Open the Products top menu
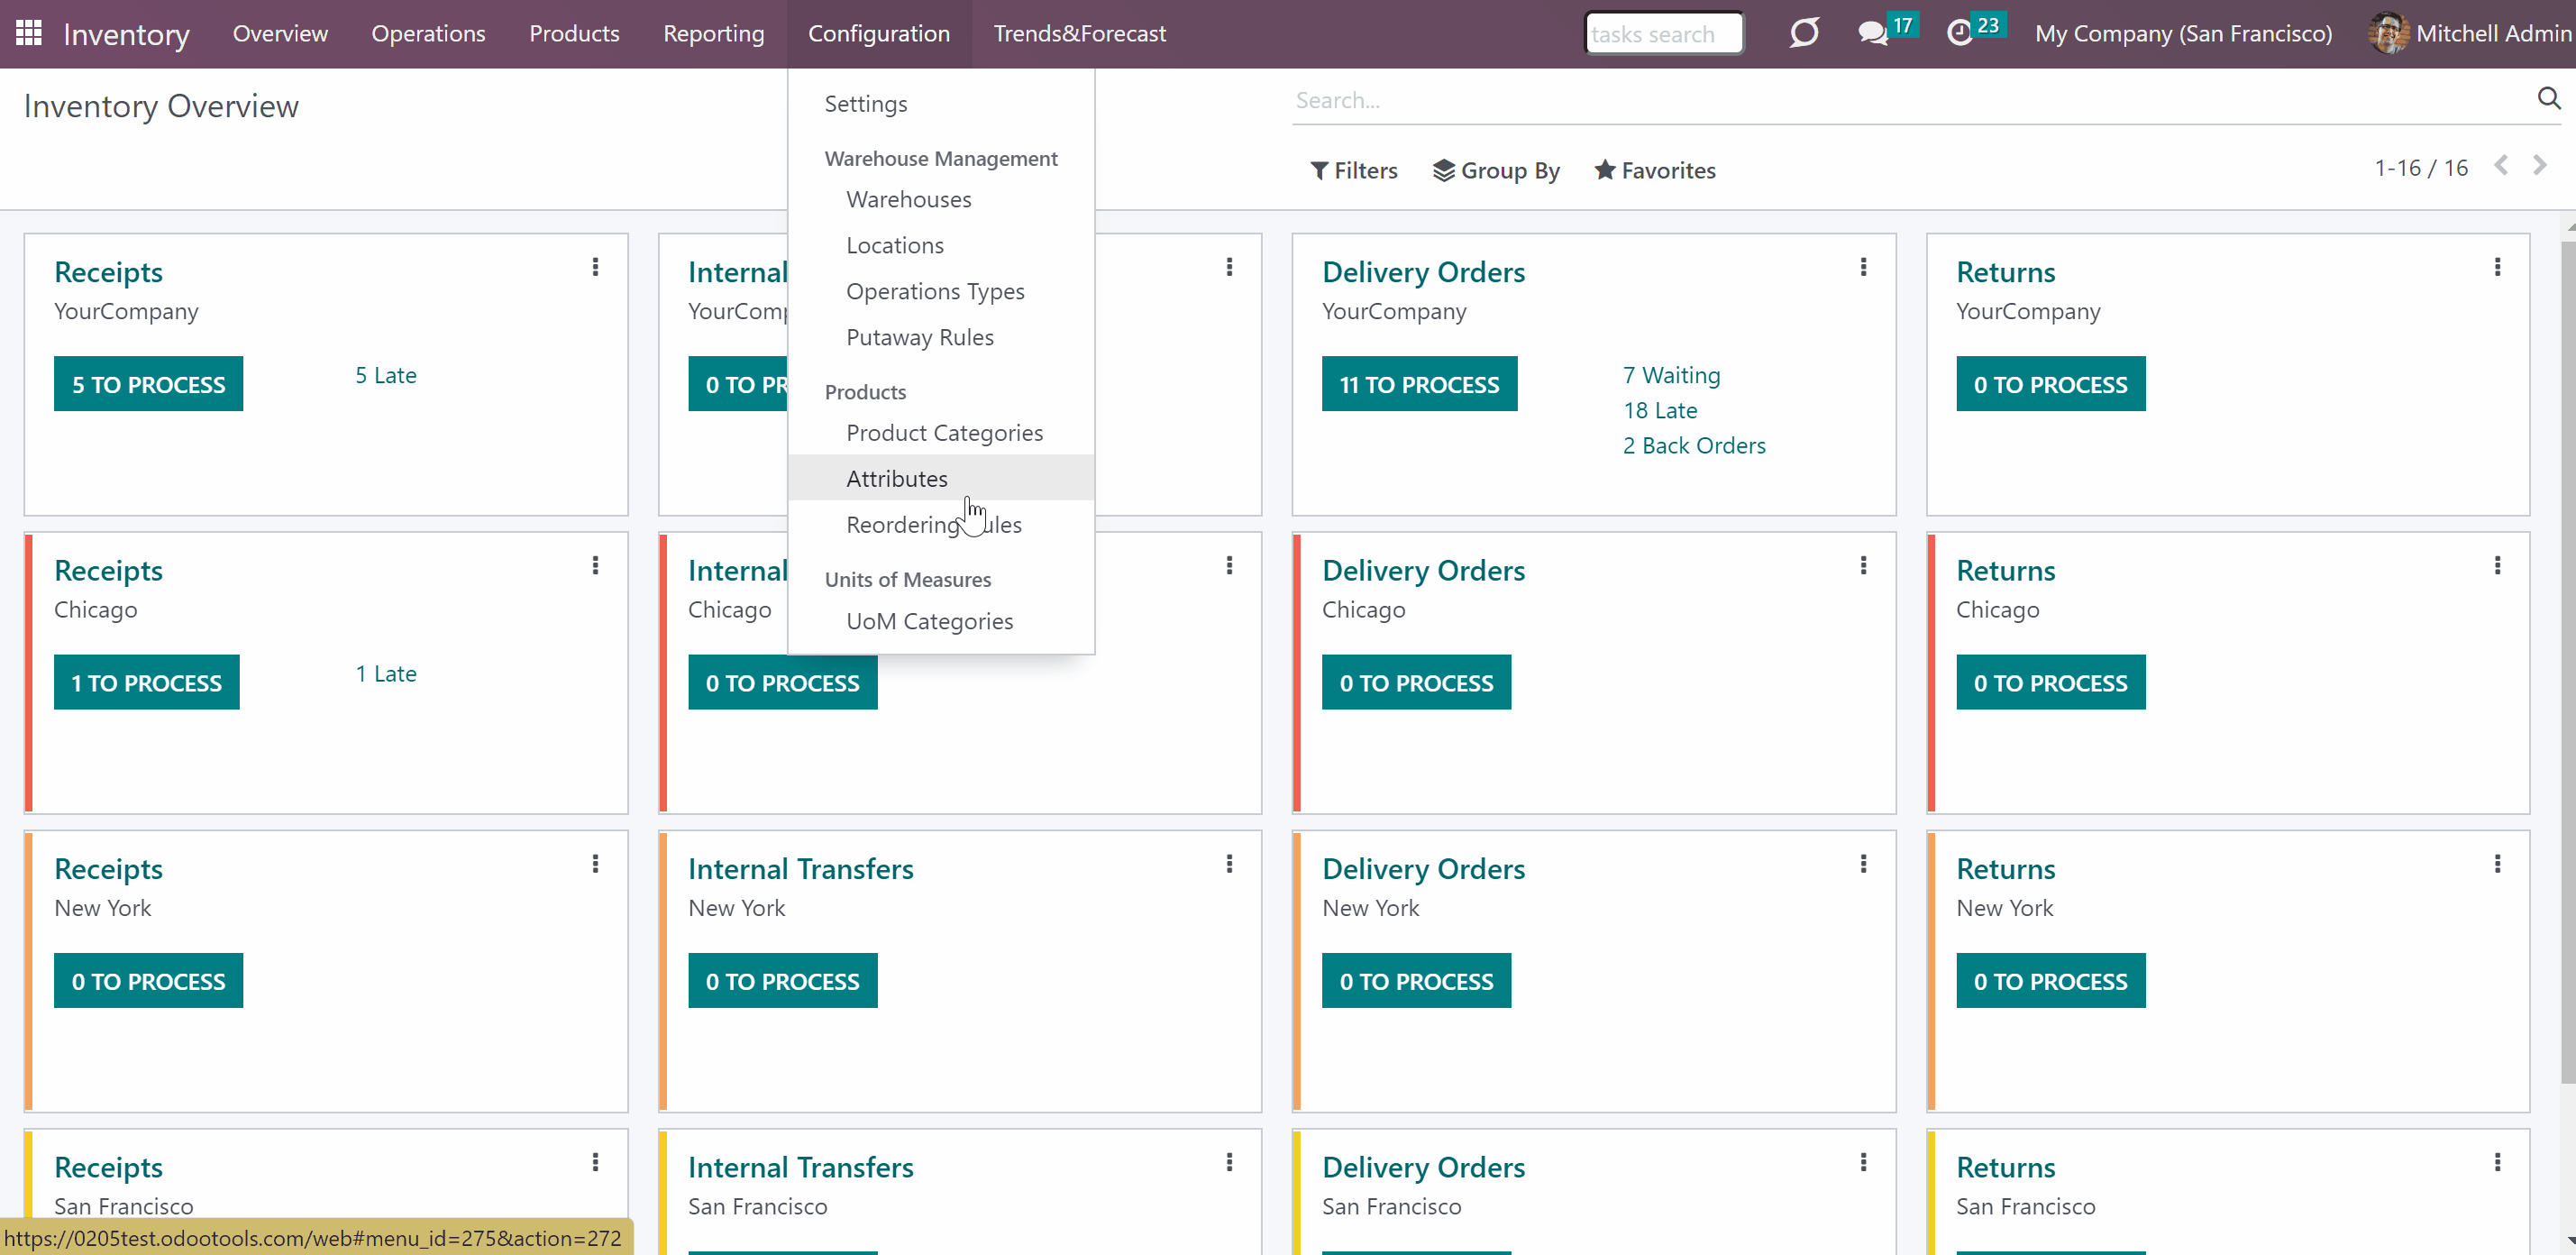2576x1255 pixels. (574, 33)
